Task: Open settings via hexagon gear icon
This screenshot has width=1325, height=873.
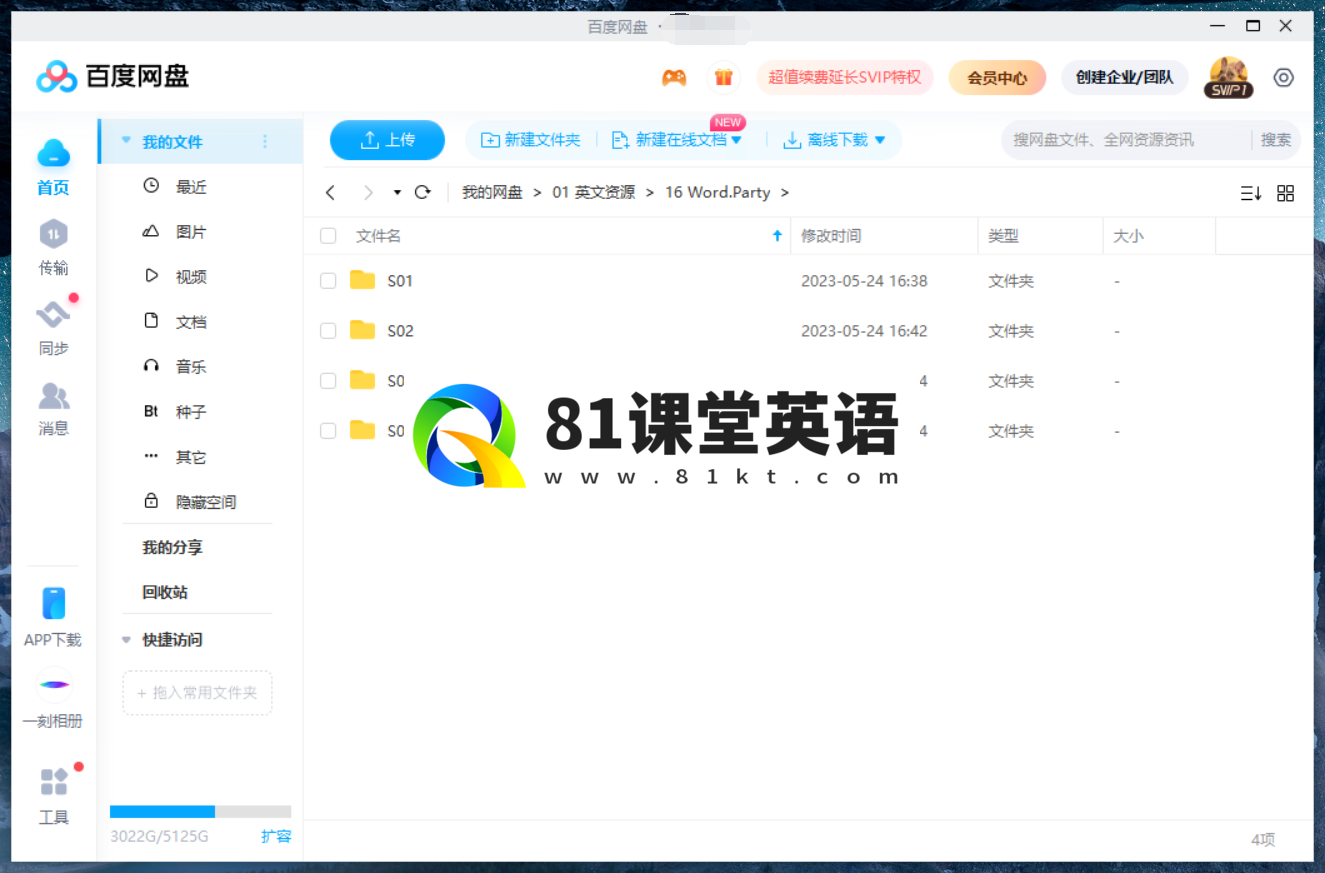Action: (x=1284, y=77)
